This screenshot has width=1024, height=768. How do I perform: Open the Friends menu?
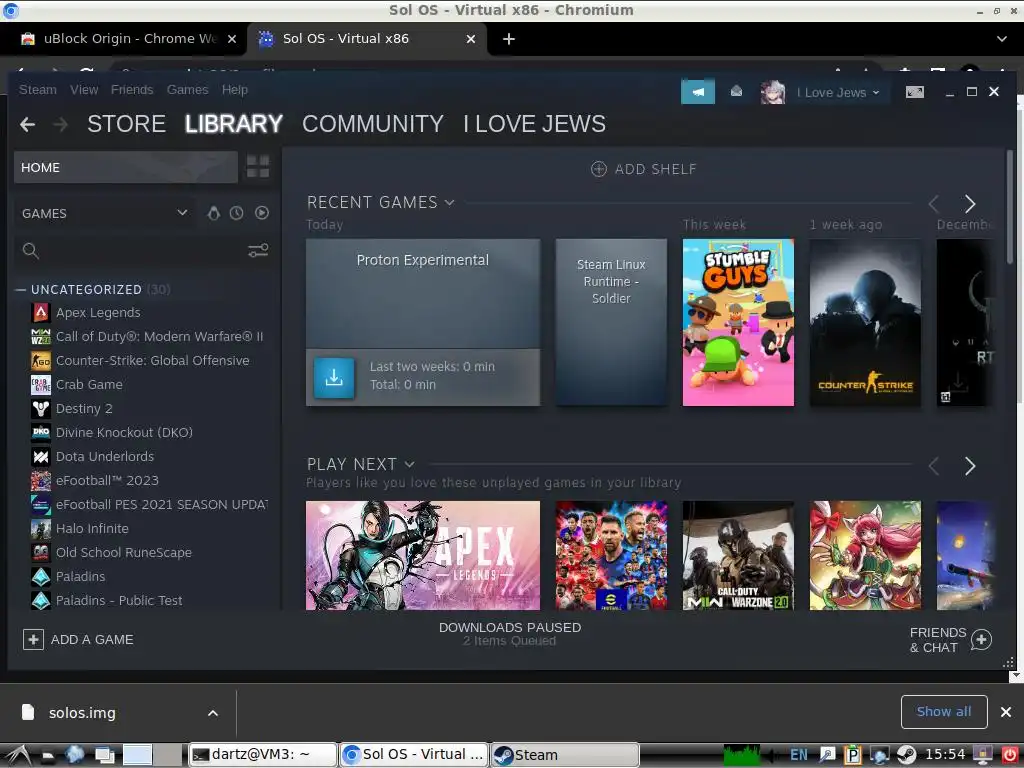pyautogui.click(x=132, y=89)
